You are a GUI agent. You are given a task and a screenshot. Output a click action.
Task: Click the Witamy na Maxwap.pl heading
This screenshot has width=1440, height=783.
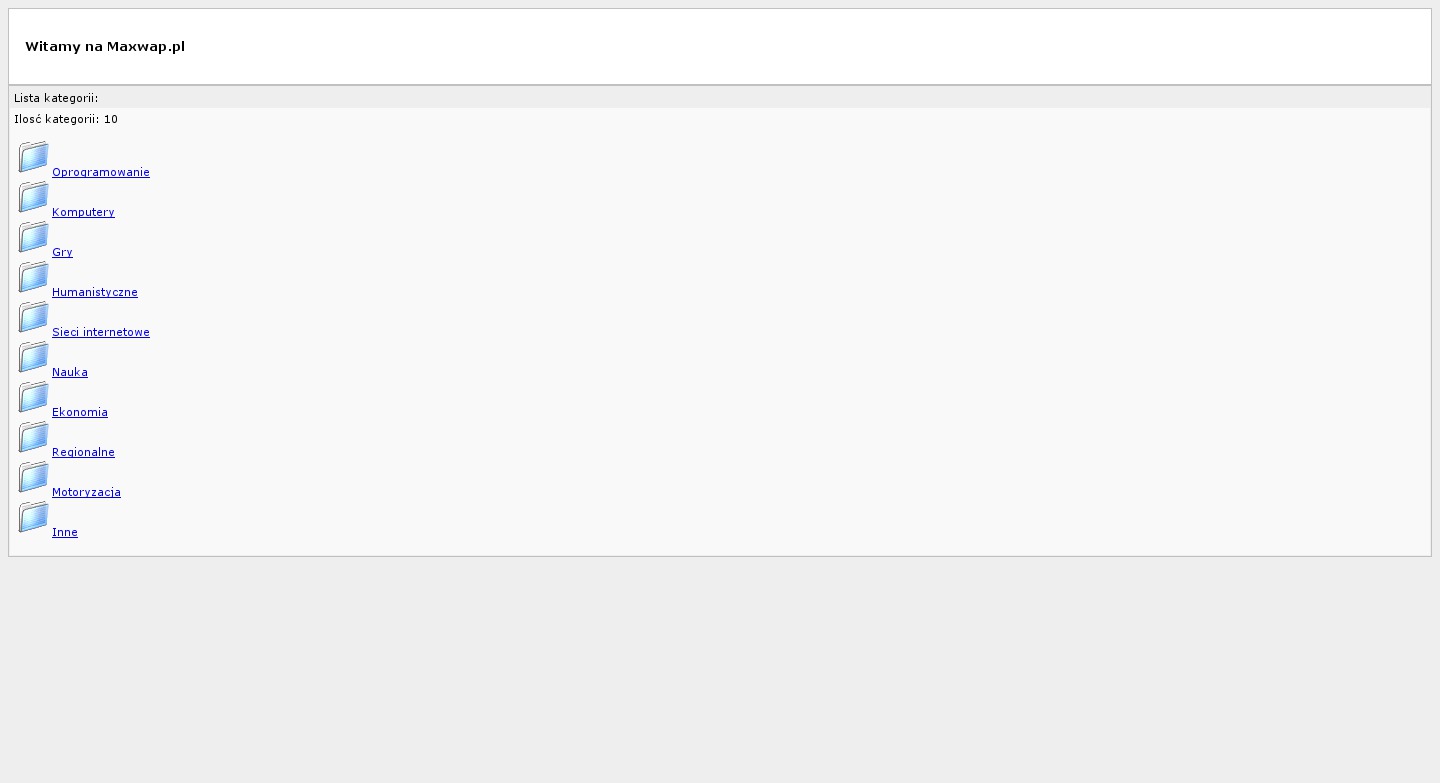(x=105, y=46)
